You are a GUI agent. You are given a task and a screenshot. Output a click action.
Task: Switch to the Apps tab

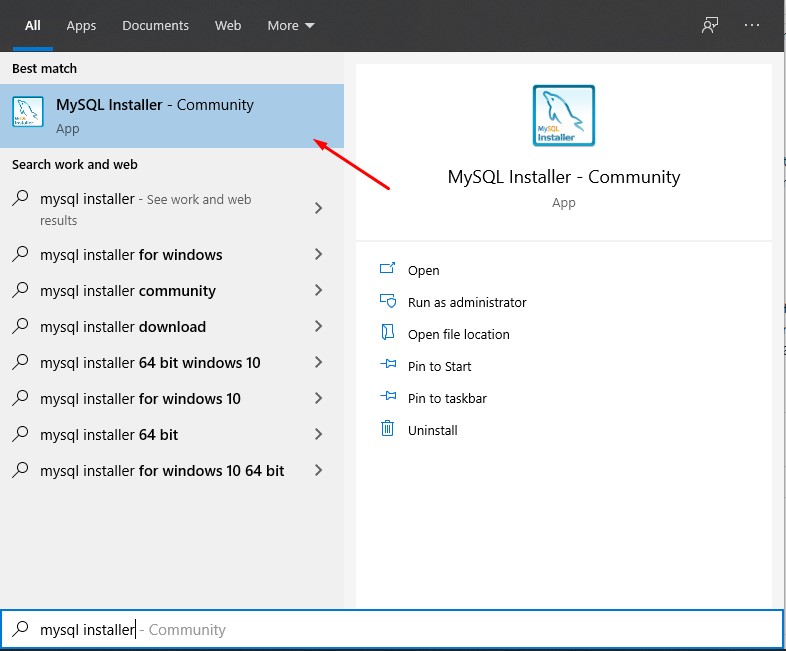(81, 26)
